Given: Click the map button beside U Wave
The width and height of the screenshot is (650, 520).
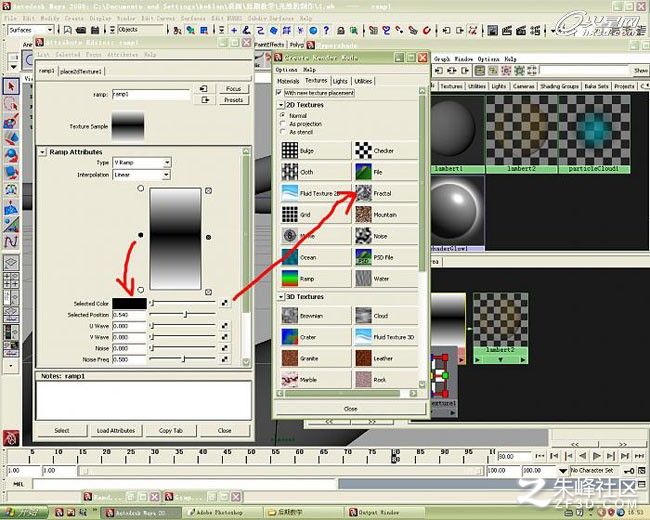Looking at the screenshot, I should click(x=224, y=326).
